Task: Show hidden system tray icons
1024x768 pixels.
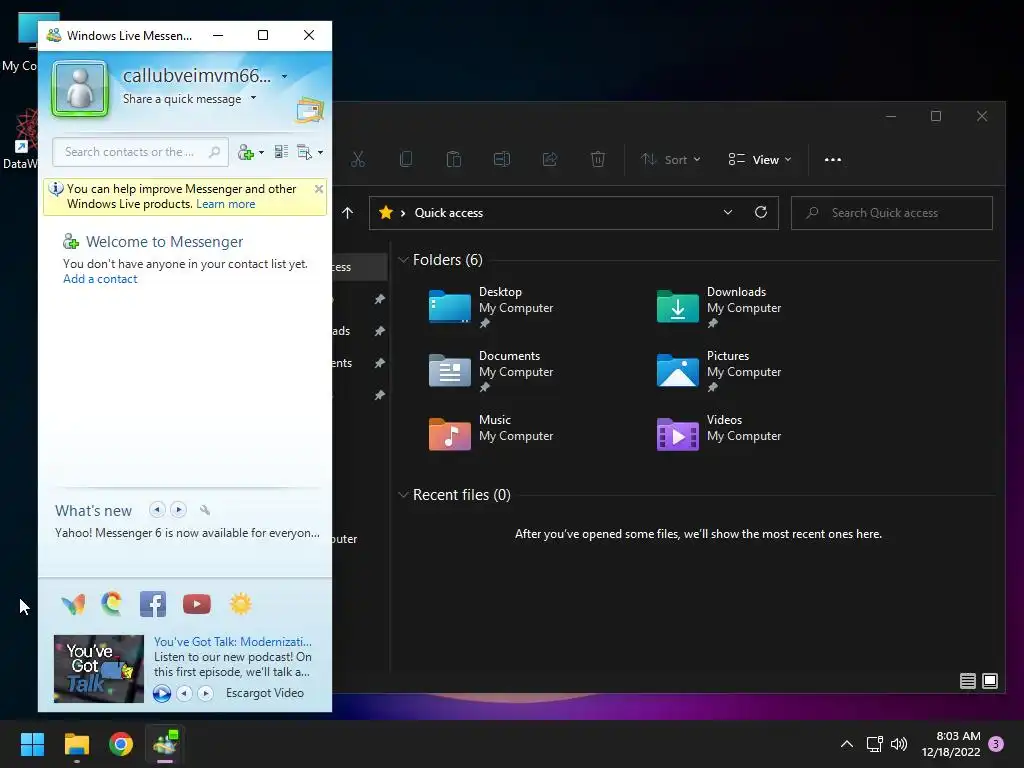Action: click(846, 744)
